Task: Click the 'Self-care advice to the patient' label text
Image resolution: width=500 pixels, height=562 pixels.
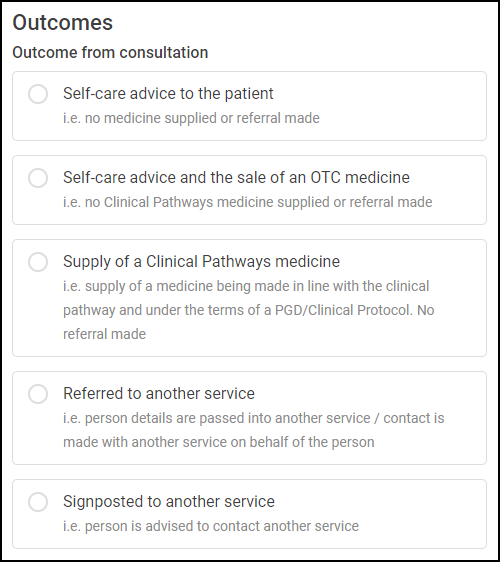Action: (x=168, y=94)
